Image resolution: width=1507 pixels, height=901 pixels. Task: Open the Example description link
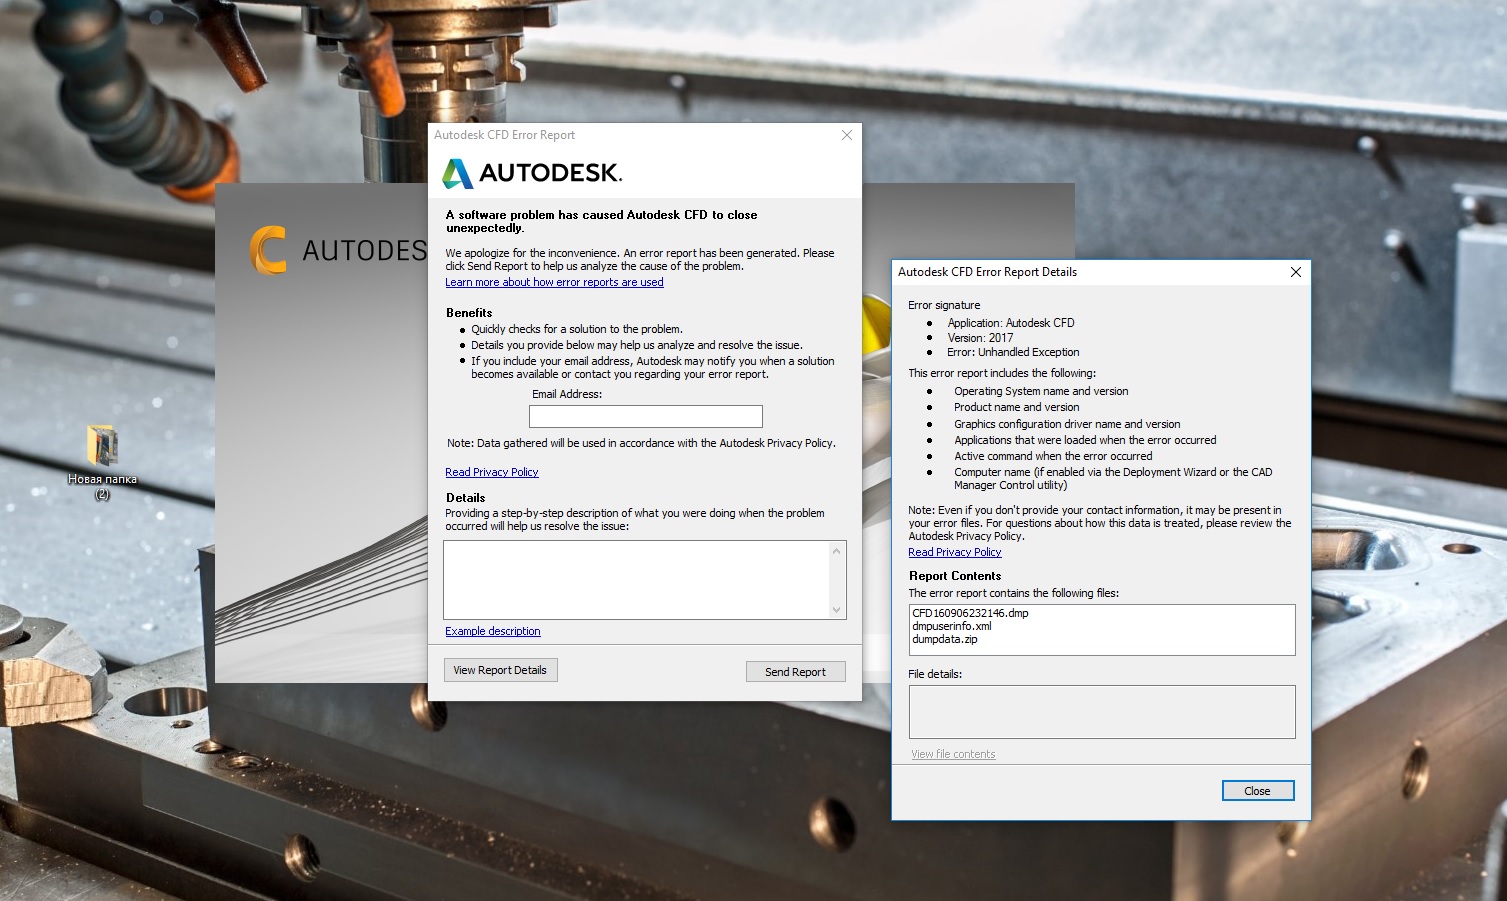coord(493,632)
